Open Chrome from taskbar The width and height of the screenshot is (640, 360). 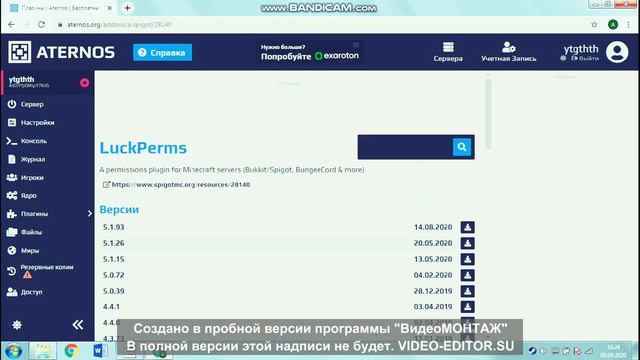[71, 351]
